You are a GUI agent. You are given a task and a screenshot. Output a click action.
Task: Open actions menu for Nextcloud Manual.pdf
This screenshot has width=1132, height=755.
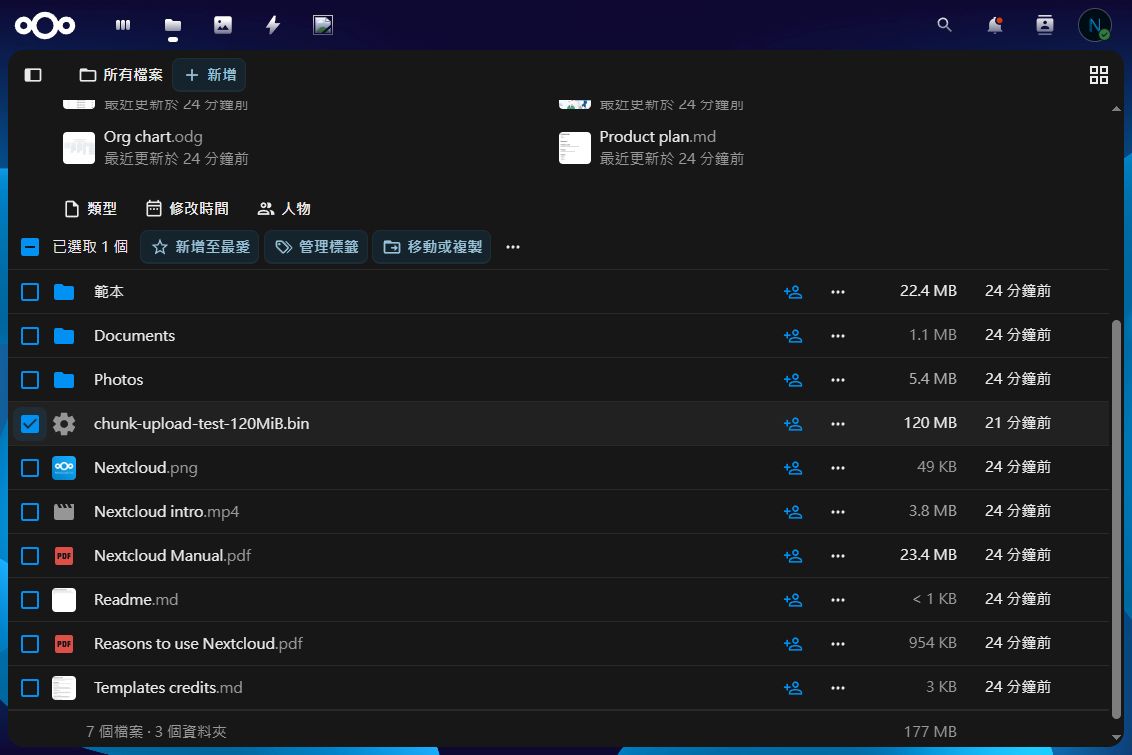point(837,556)
